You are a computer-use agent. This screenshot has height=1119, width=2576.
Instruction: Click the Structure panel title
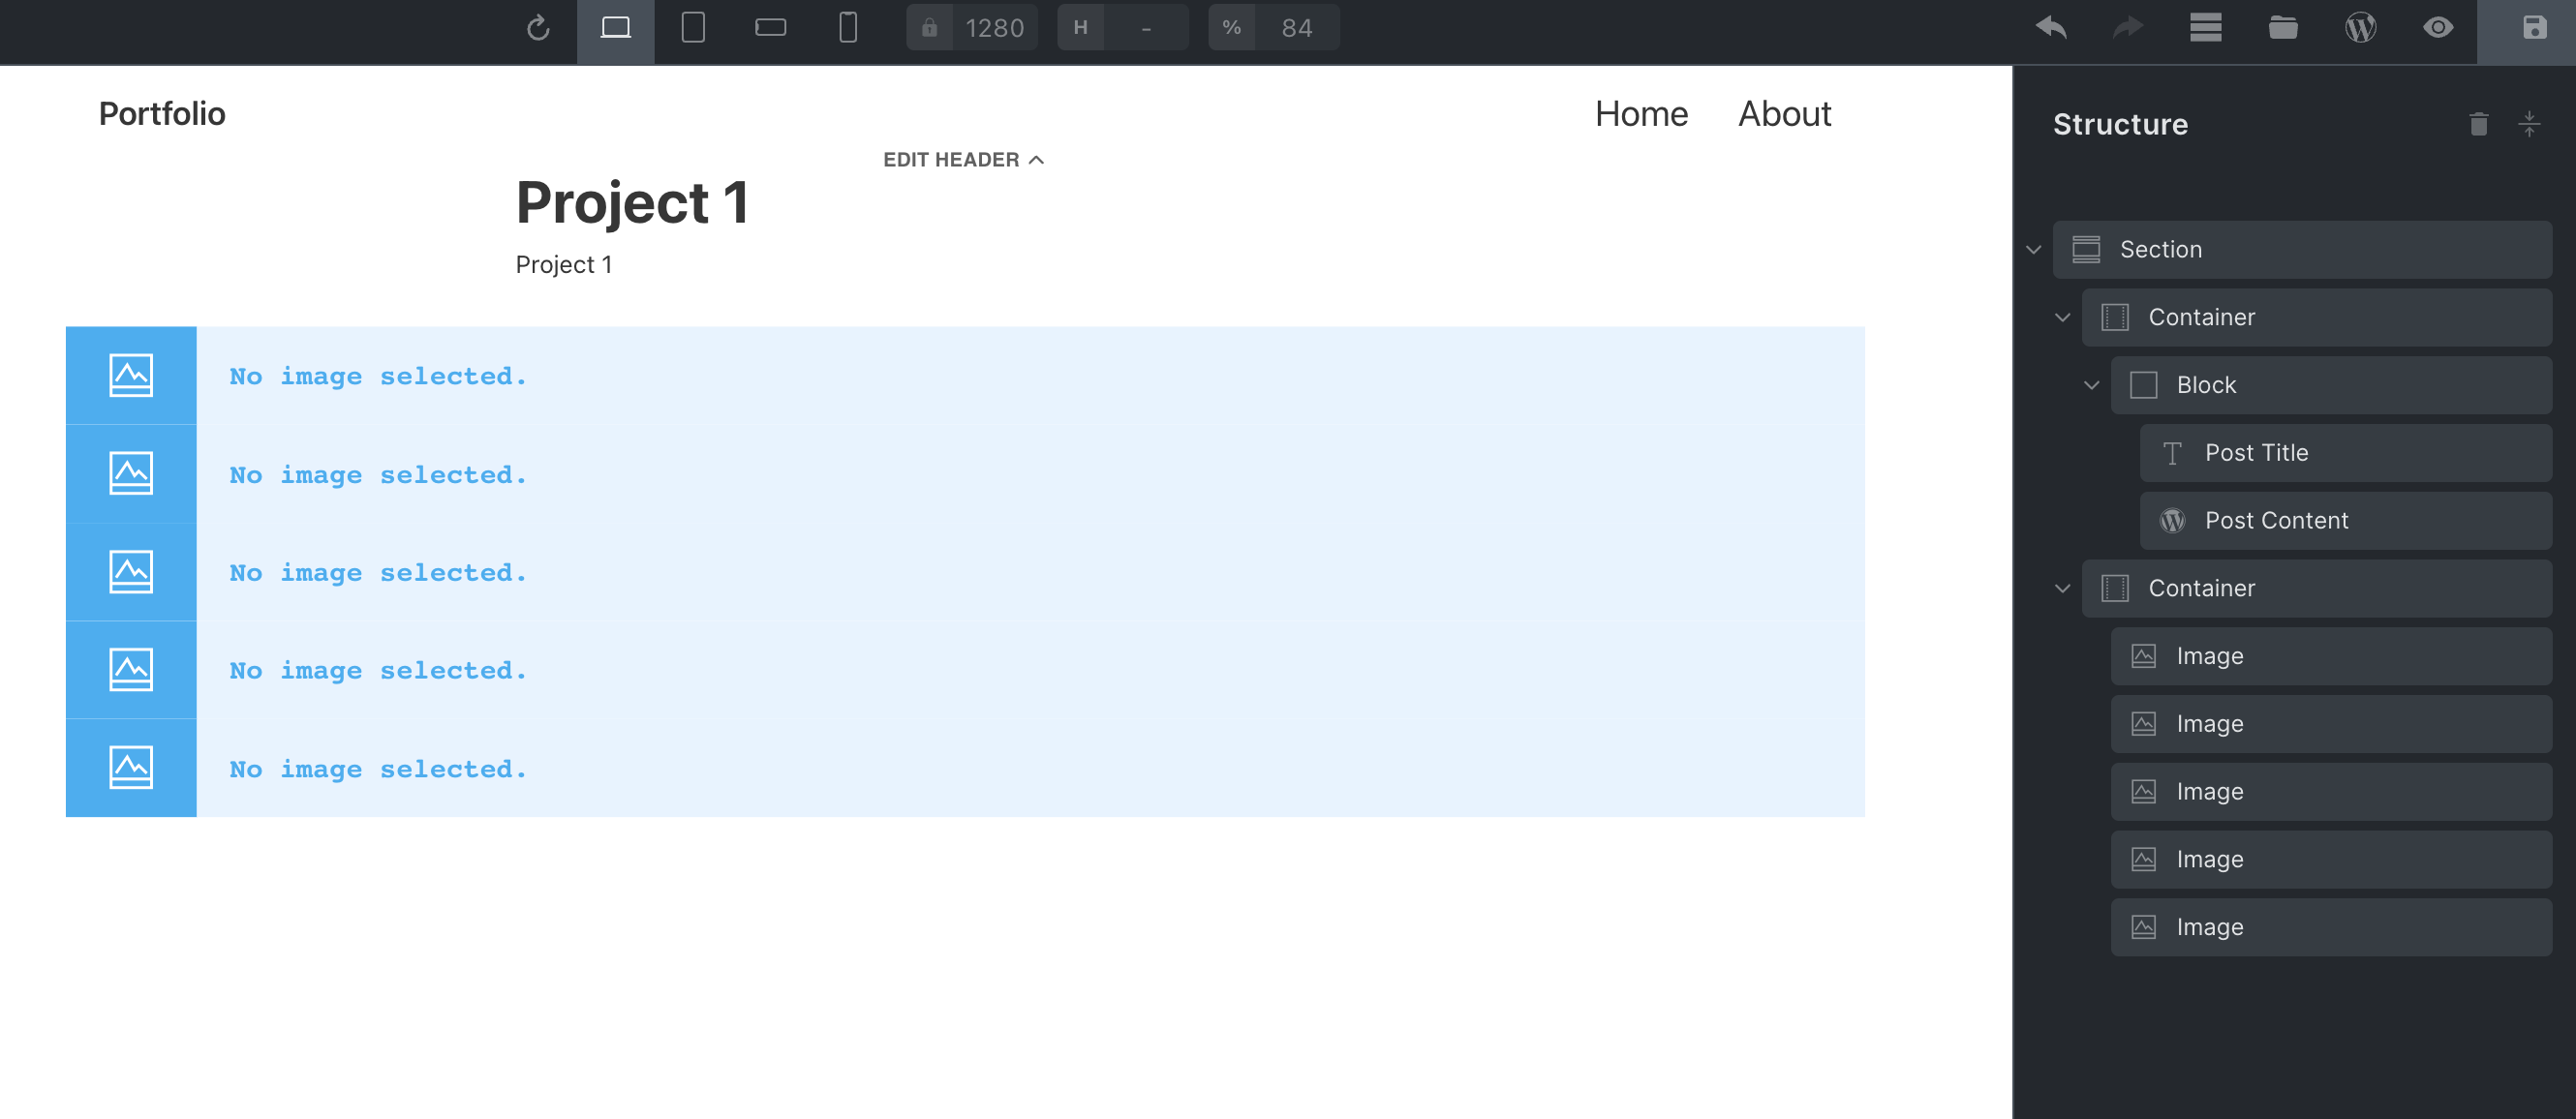click(2120, 124)
